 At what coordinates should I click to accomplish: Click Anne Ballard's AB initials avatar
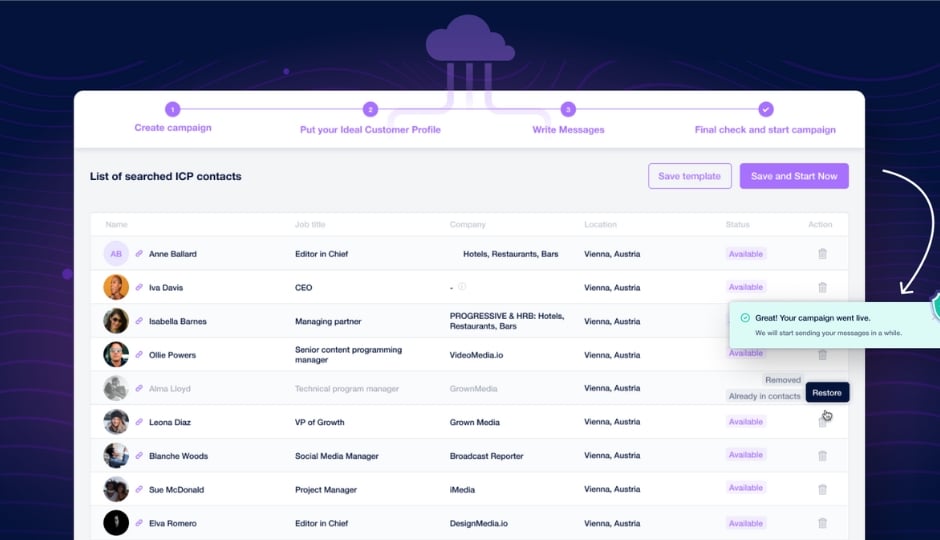116,254
